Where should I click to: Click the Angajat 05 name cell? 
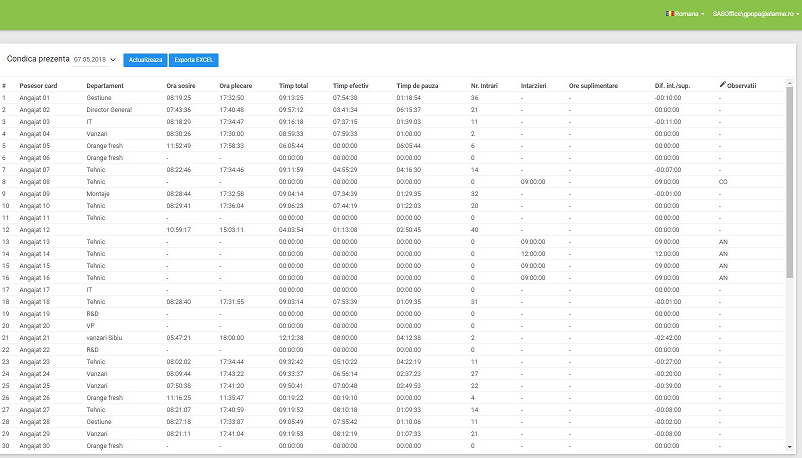coord(35,146)
